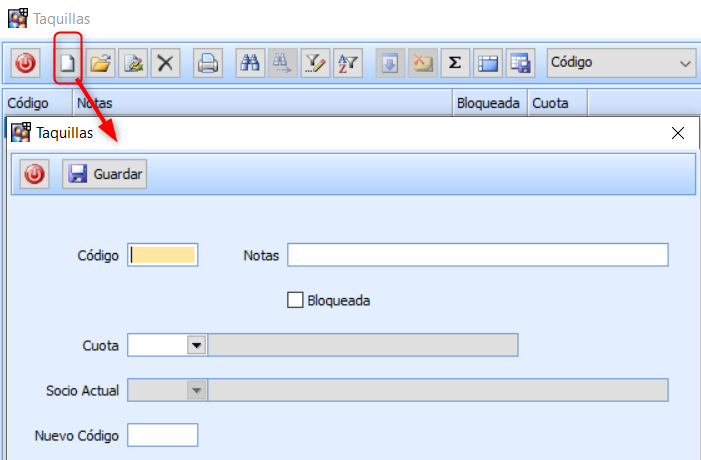Open the Código search field dropdown
Image resolution: width=701 pixels, height=460 pixels.
(685, 63)
